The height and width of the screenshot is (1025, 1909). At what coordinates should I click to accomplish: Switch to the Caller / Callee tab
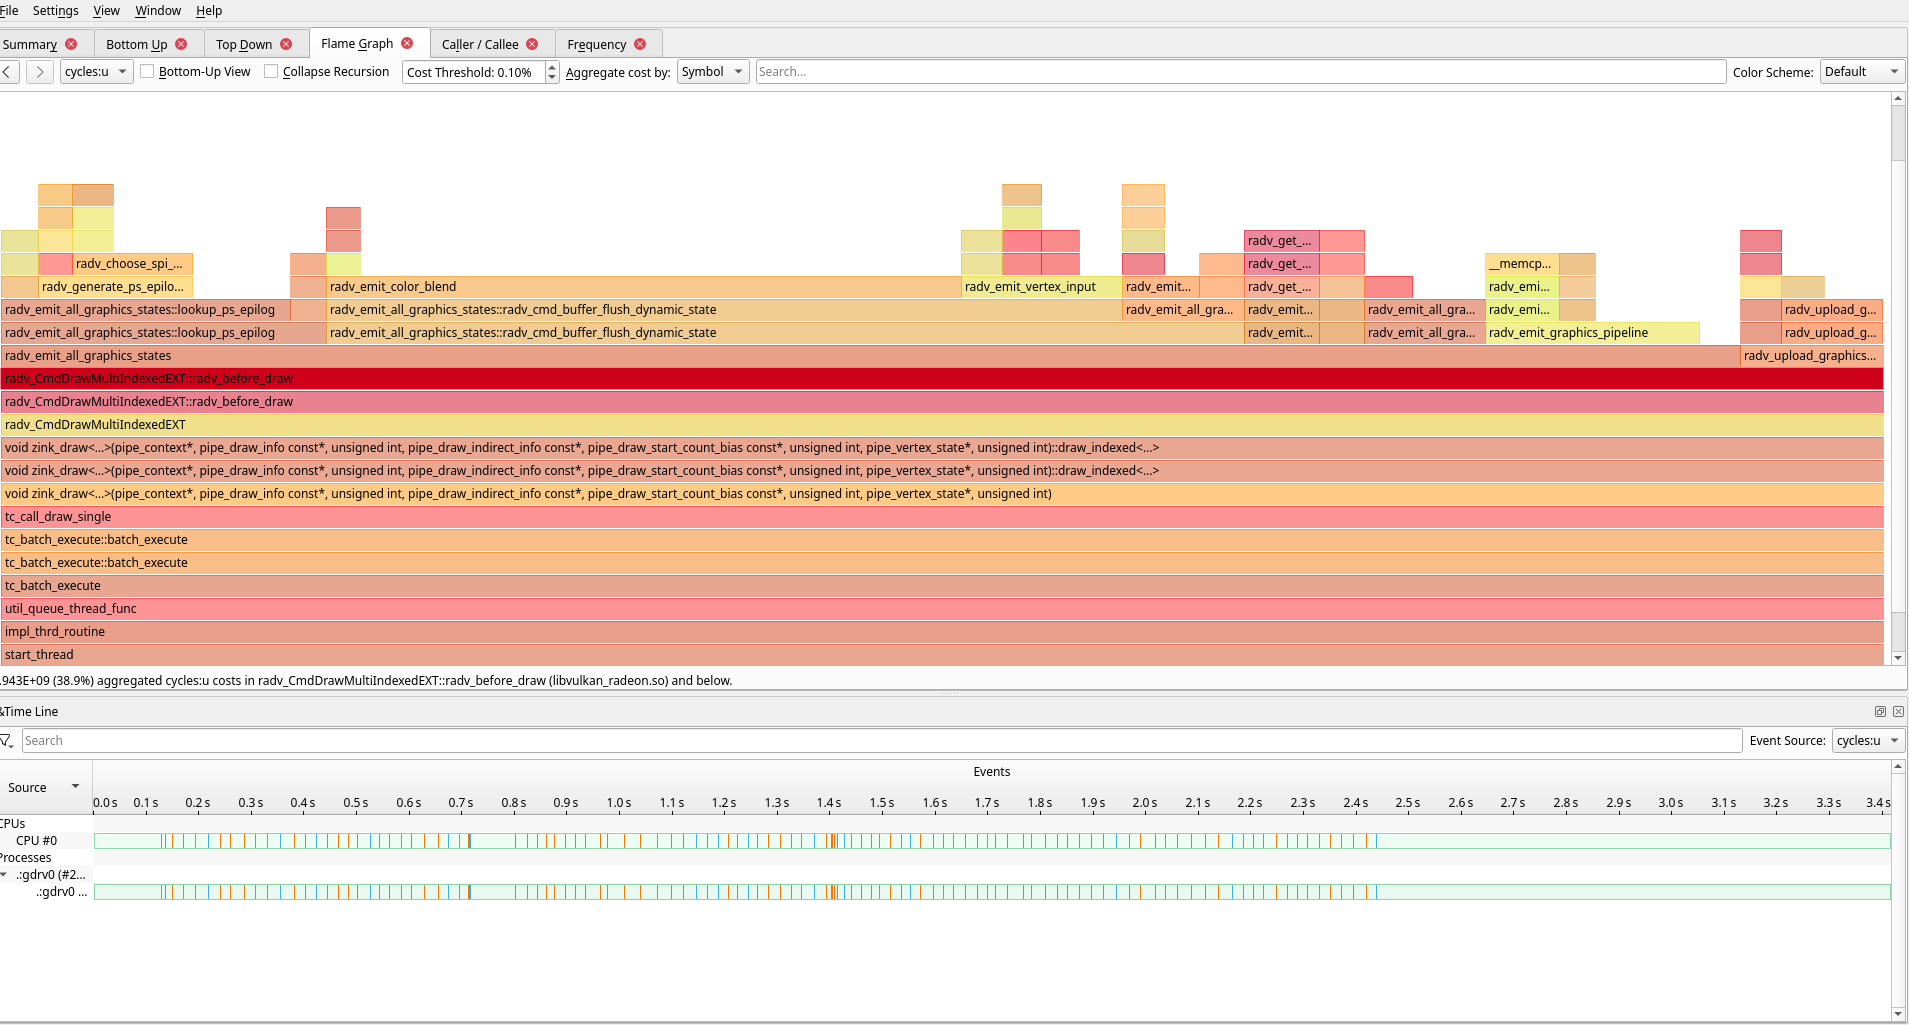pyautogui.click(x=480, y=44)
